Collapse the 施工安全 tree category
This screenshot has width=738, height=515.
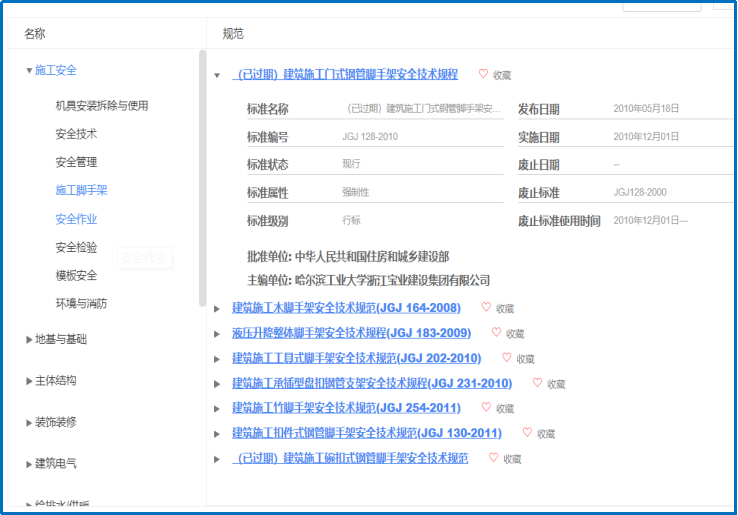[x=29, y=70]
